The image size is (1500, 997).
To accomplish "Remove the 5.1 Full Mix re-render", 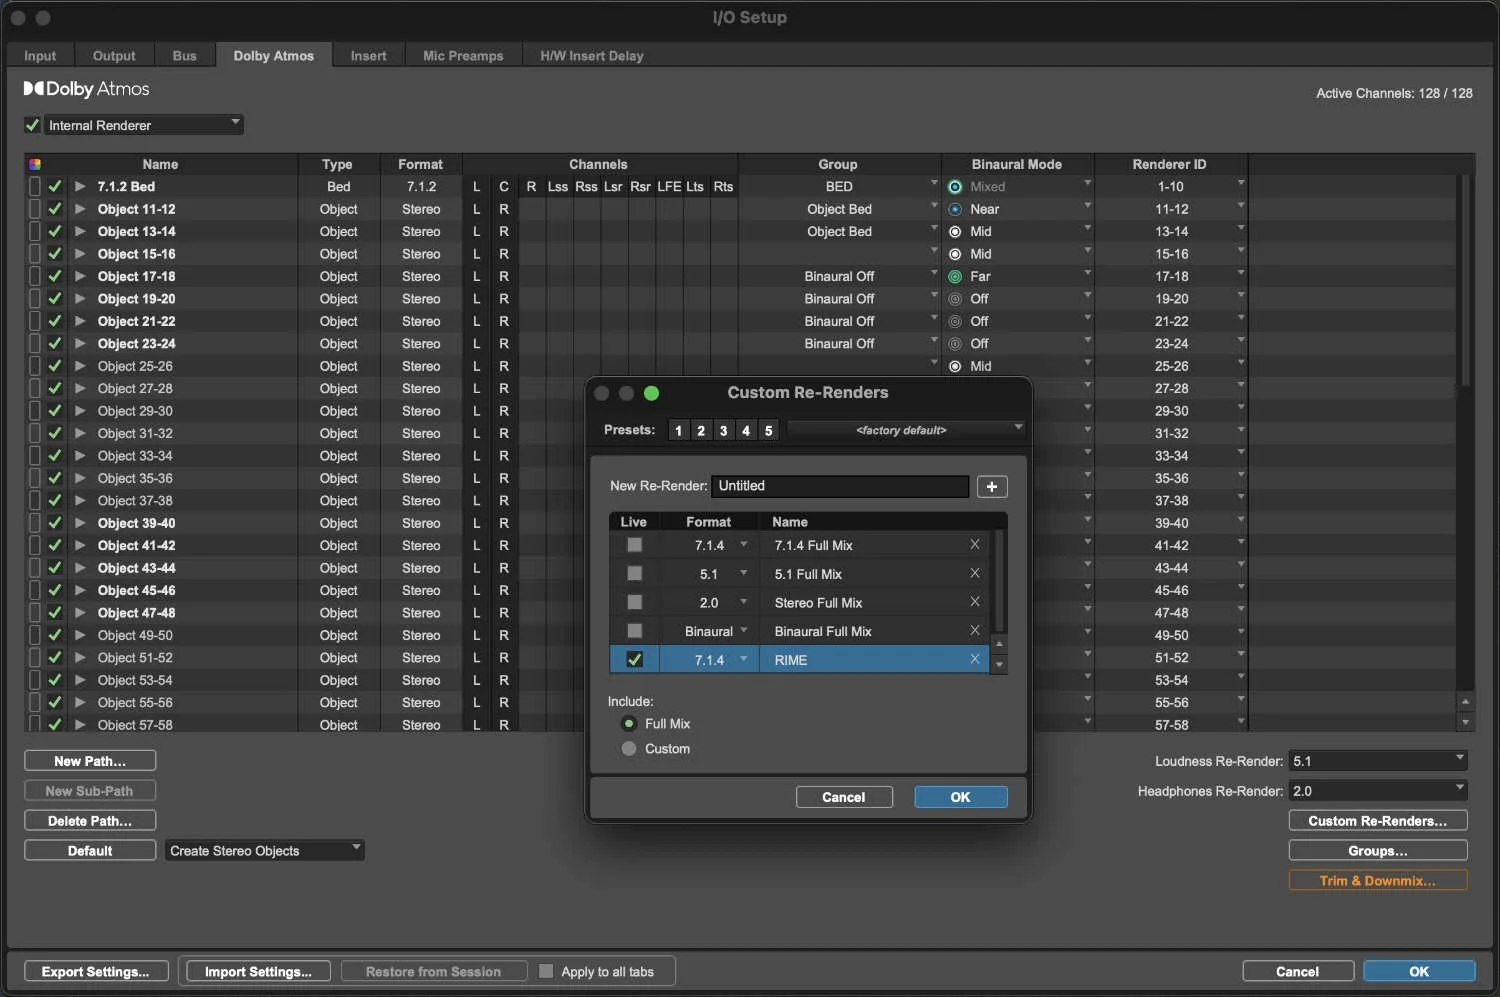I will 975,573.
